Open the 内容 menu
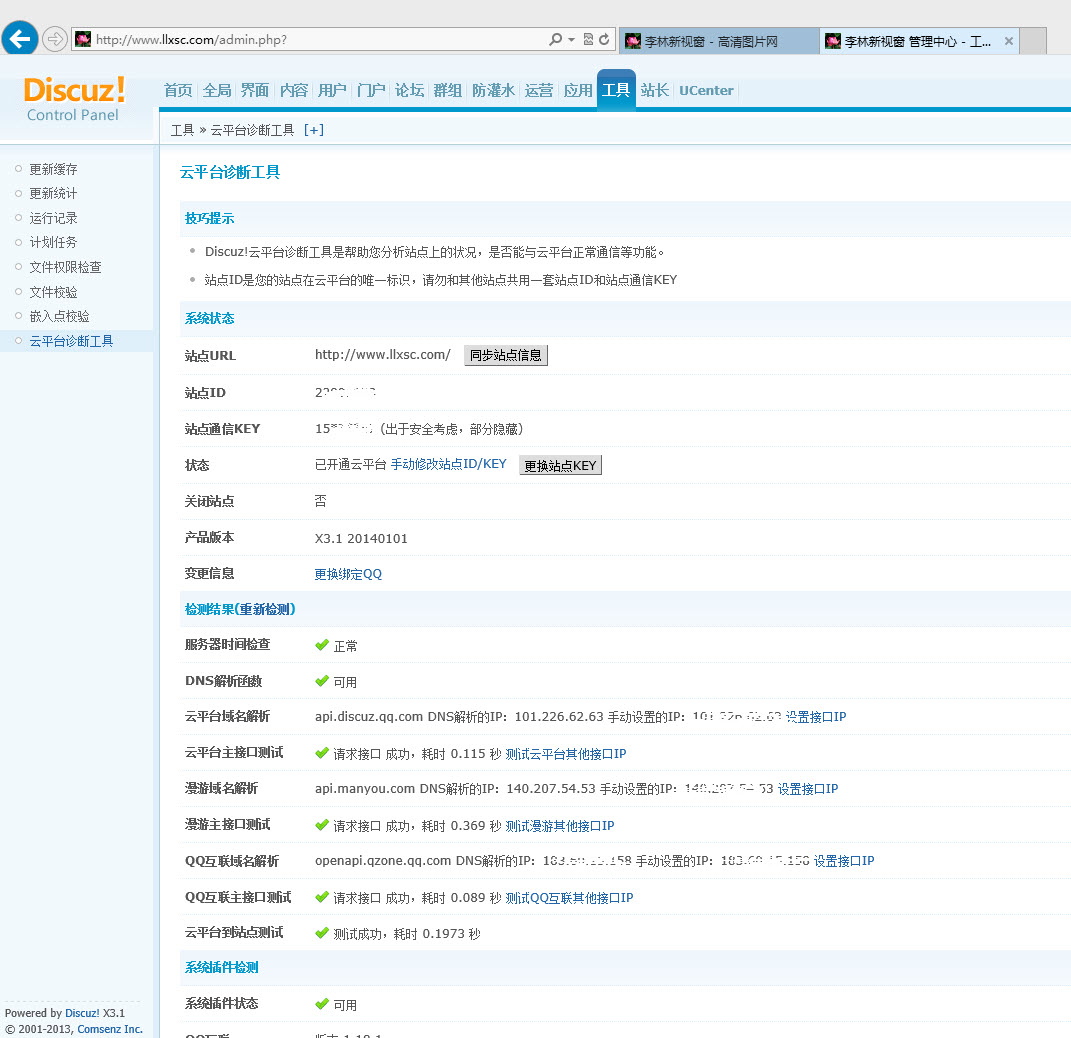The image size is (1071, 1038). tap(294, 90)
